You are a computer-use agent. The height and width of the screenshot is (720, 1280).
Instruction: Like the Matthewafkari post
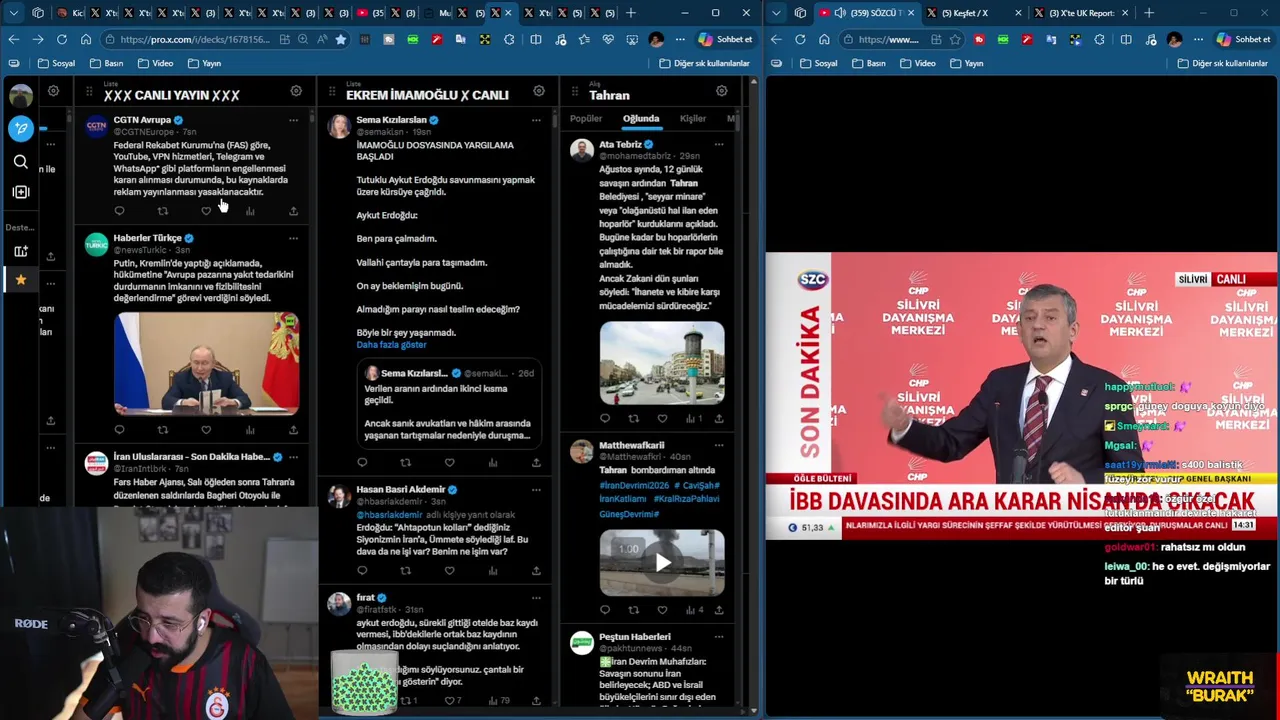662,610
